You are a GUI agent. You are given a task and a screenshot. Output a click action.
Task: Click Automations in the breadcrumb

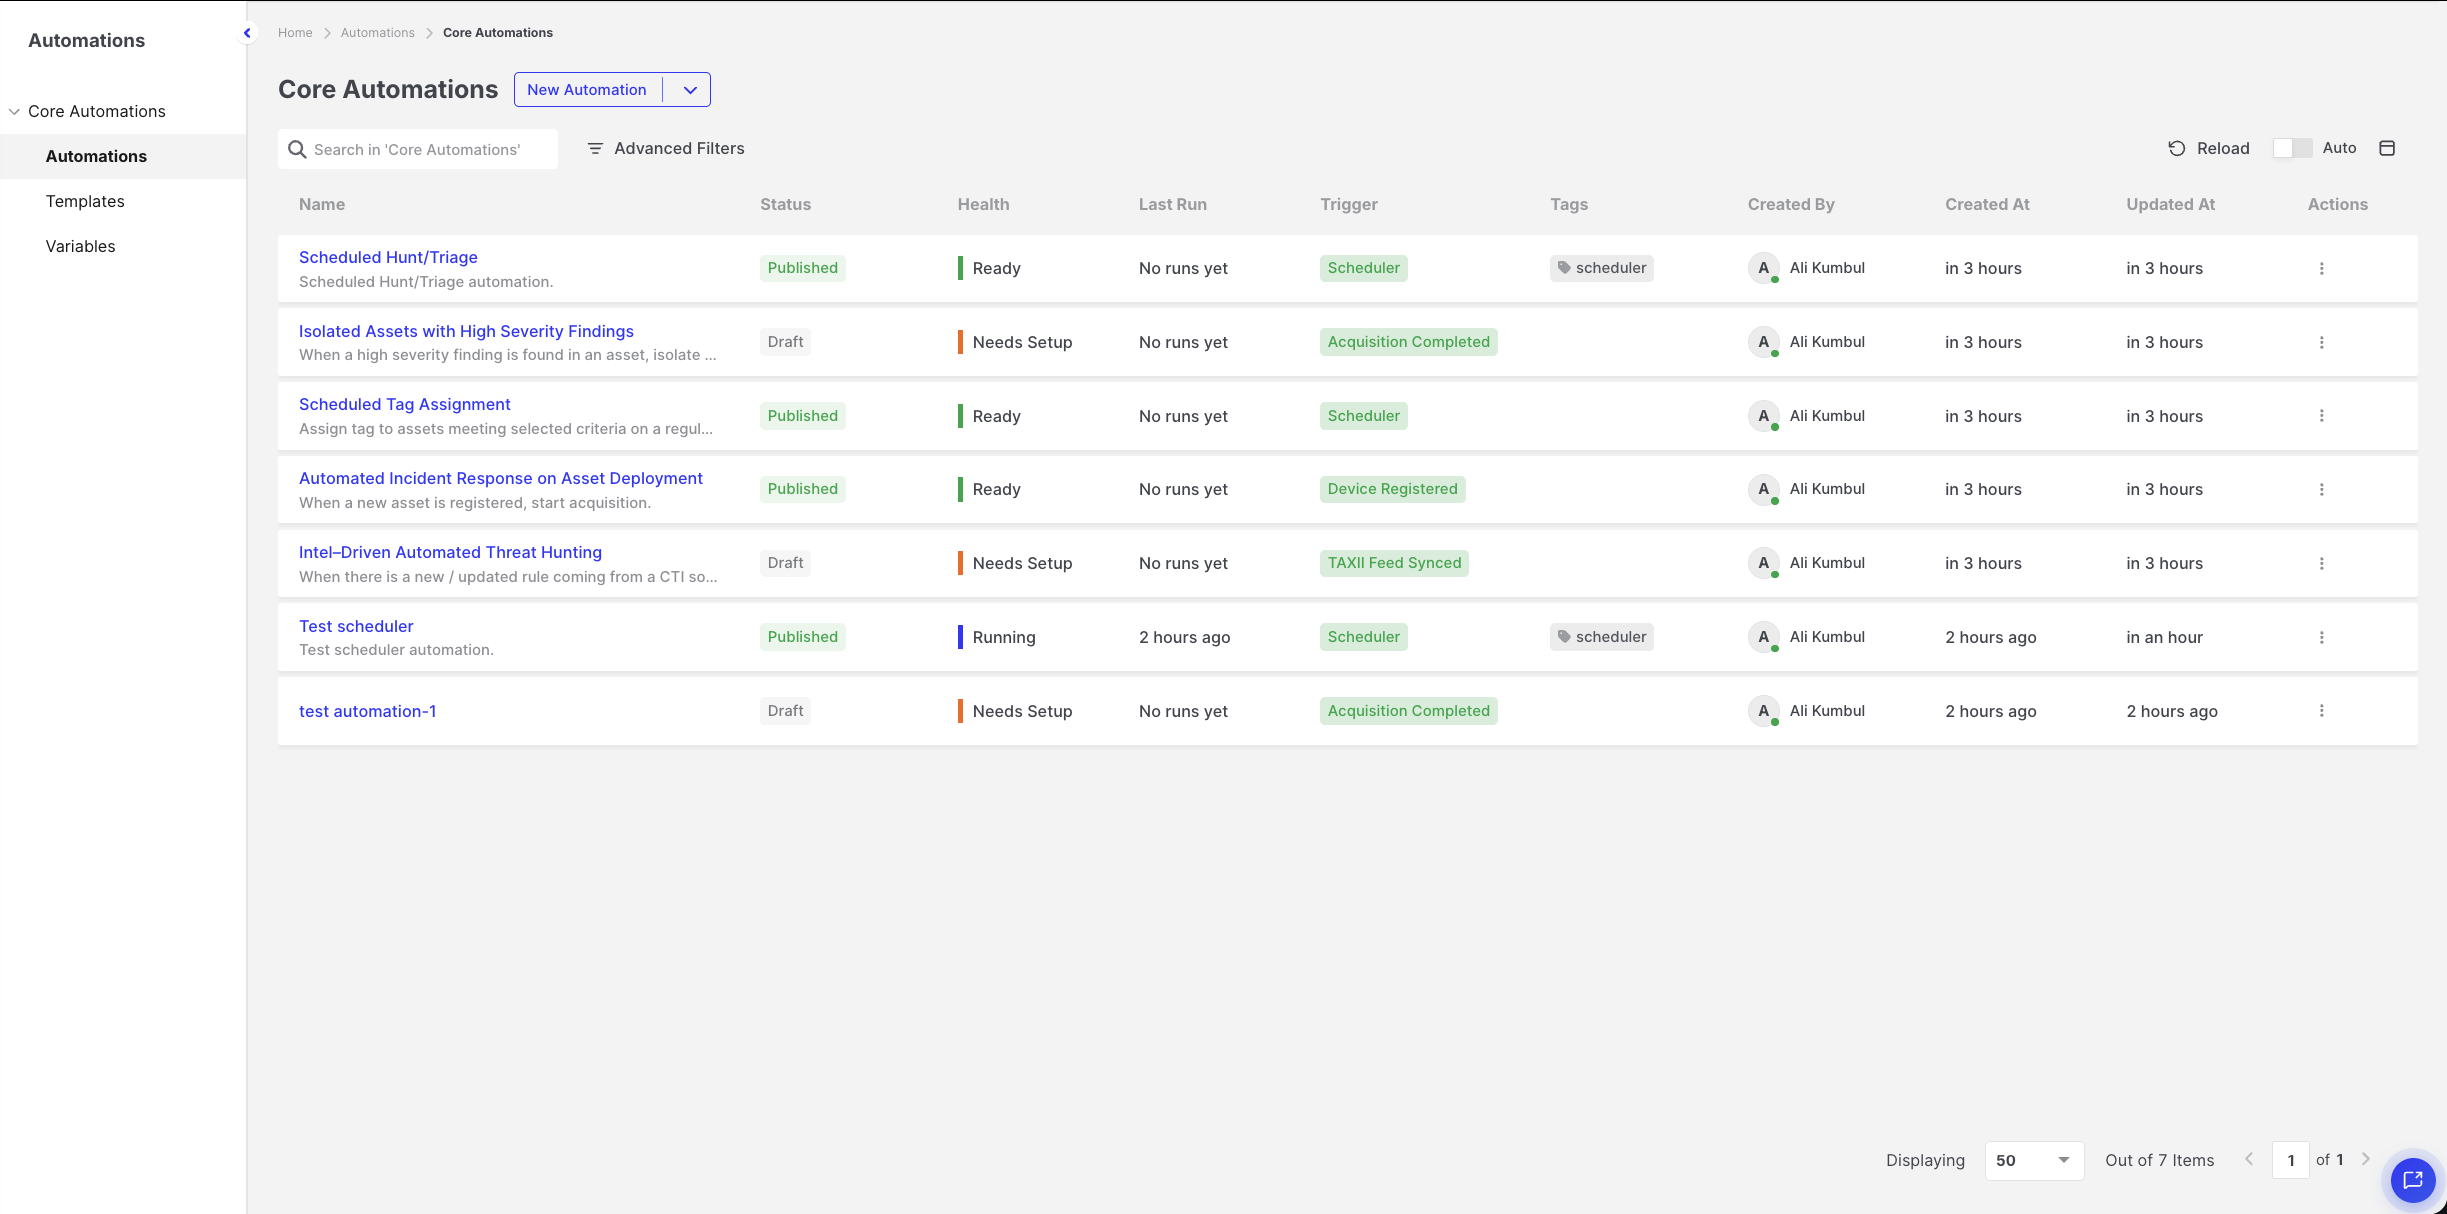click(377, 33)
